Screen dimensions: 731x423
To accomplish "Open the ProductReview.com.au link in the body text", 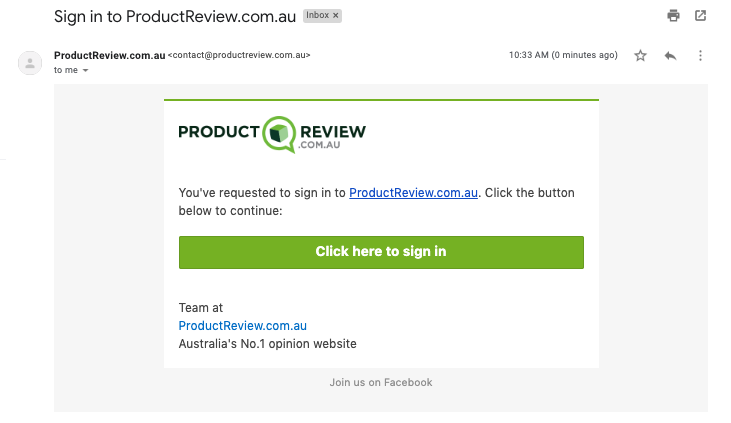I will tap(413, 193).
